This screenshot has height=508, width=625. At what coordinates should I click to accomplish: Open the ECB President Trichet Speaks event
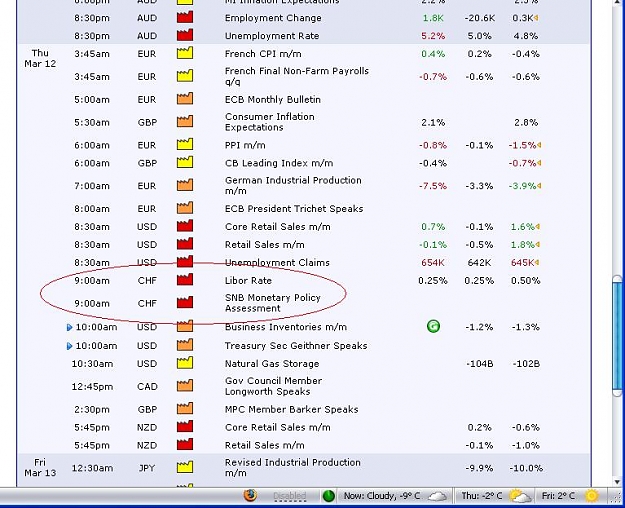(294, 209)
